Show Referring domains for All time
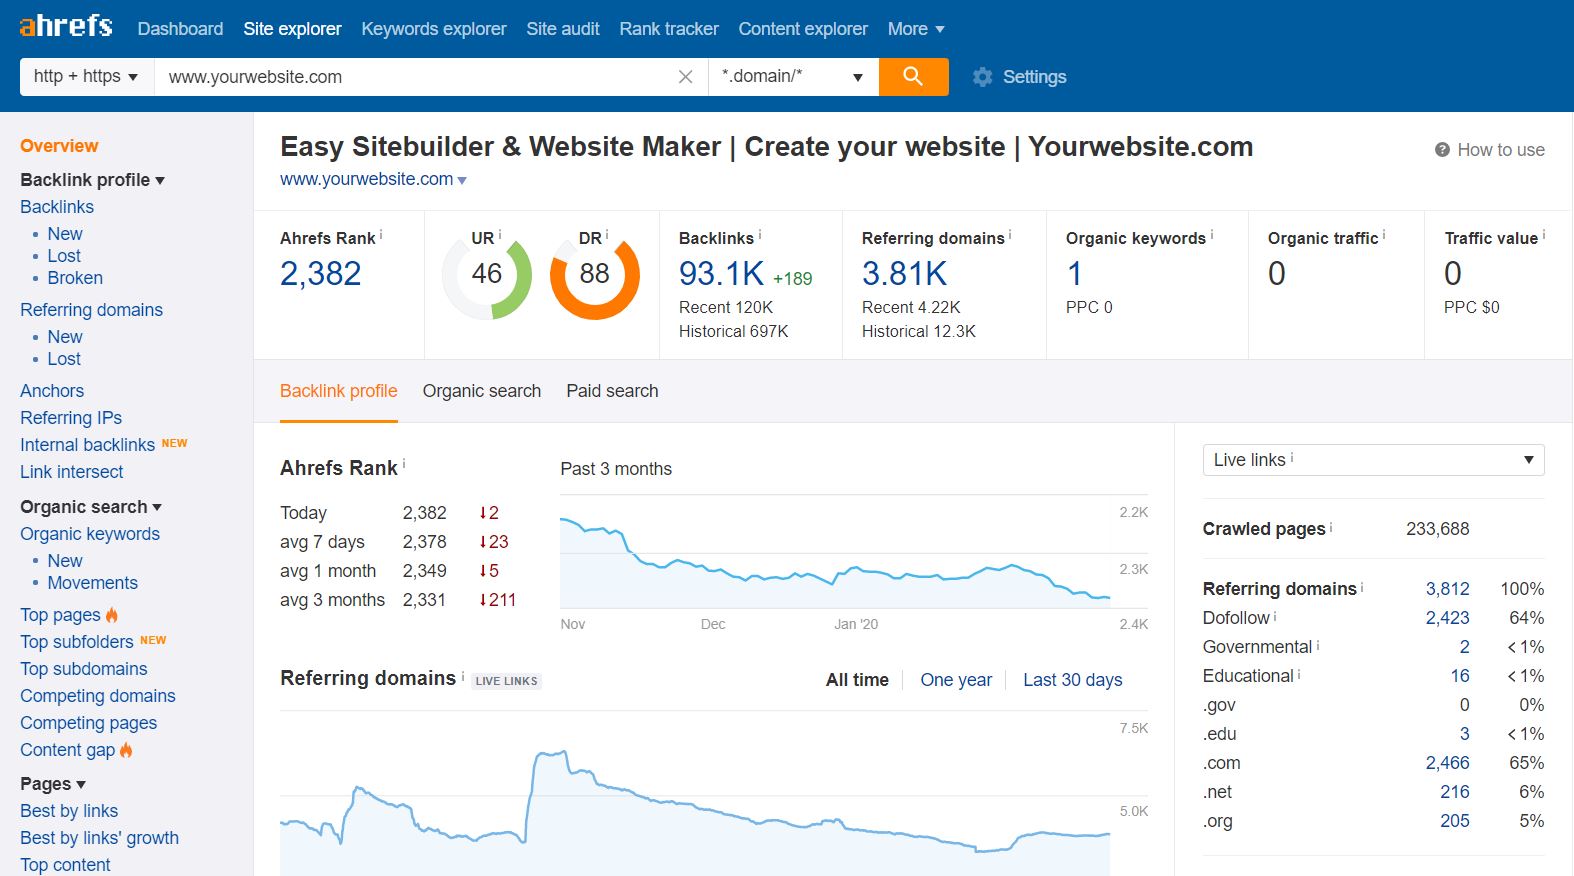1574x876 pixels. point(857,680)
